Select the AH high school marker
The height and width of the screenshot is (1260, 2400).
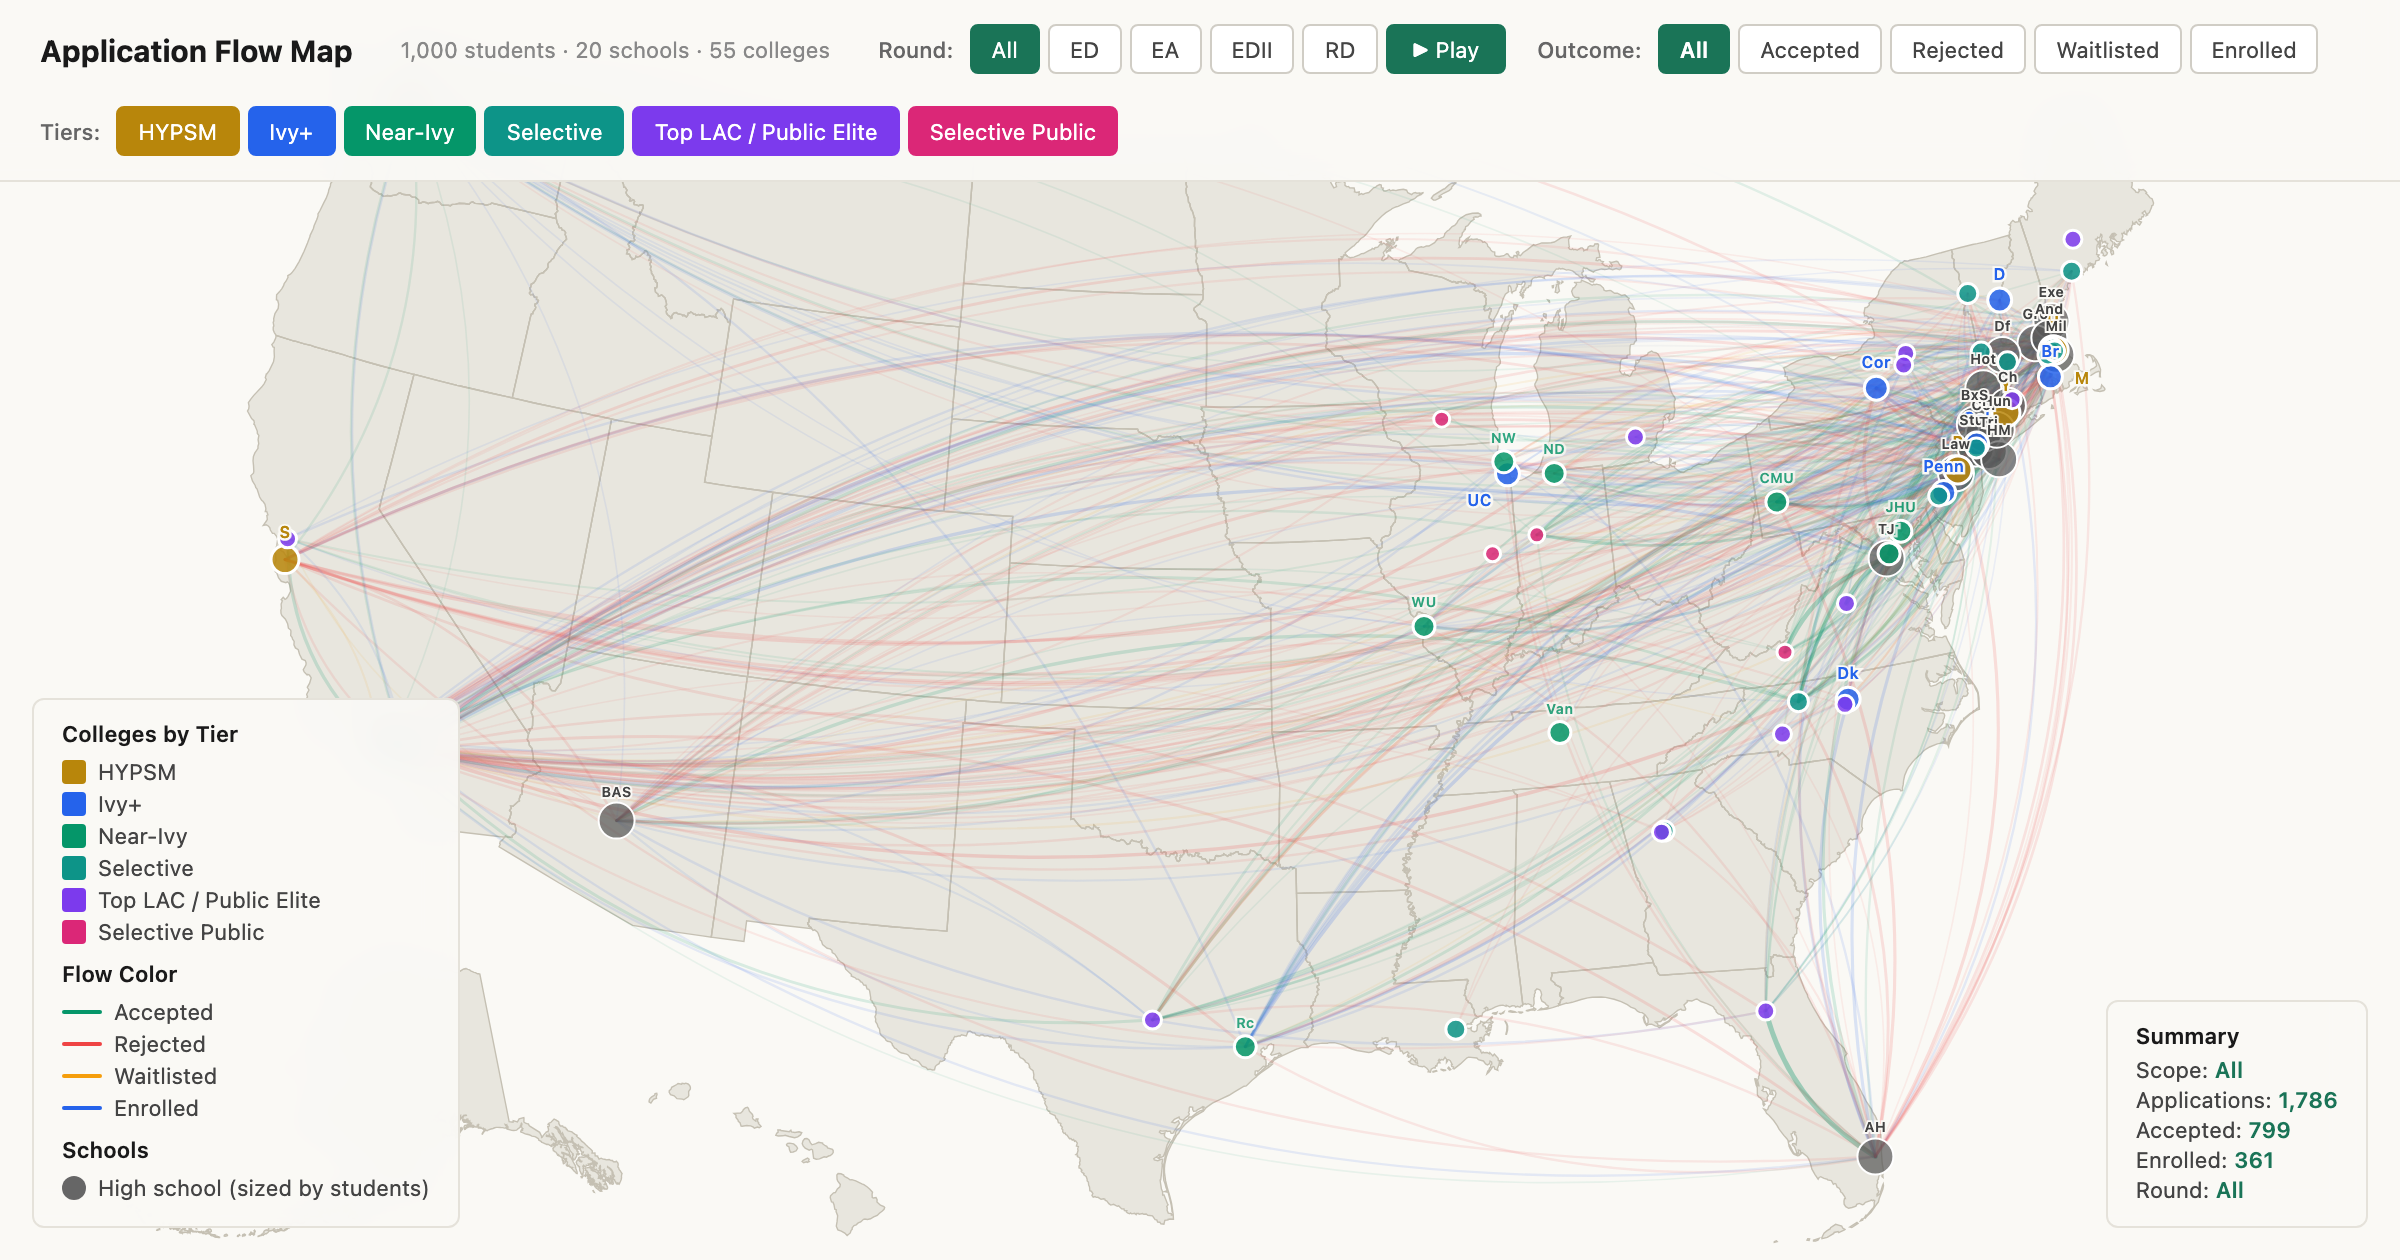tap(1874, 1155)
